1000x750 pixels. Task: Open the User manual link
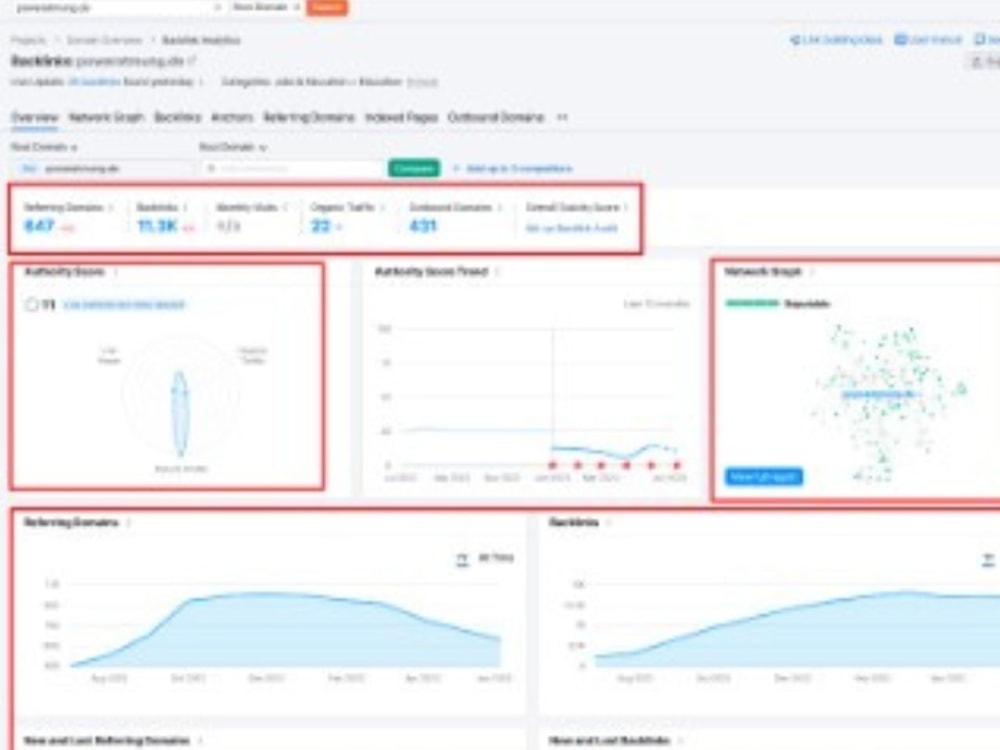click(928, 40)
